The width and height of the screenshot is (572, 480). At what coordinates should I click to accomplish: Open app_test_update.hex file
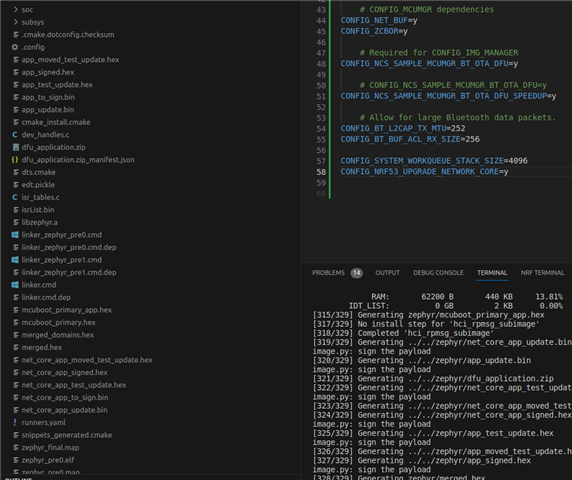click(x=57, y=85)
